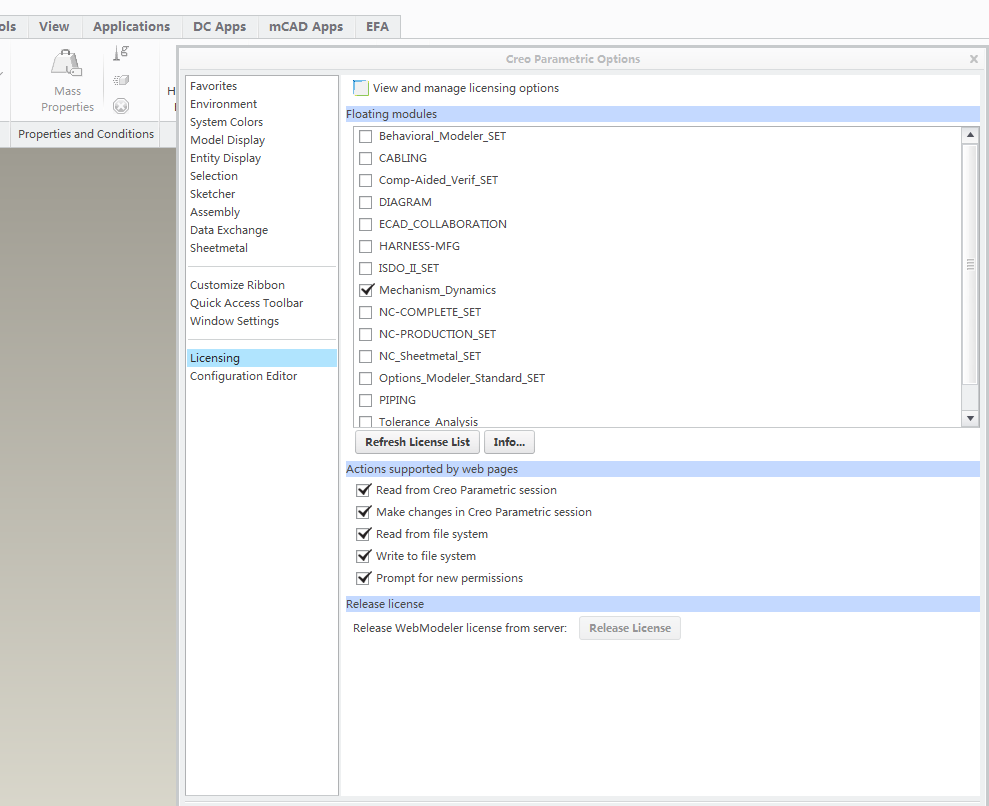Open the Mass Properties tool
Screen dimensions: 989x806
pos(67,81)
